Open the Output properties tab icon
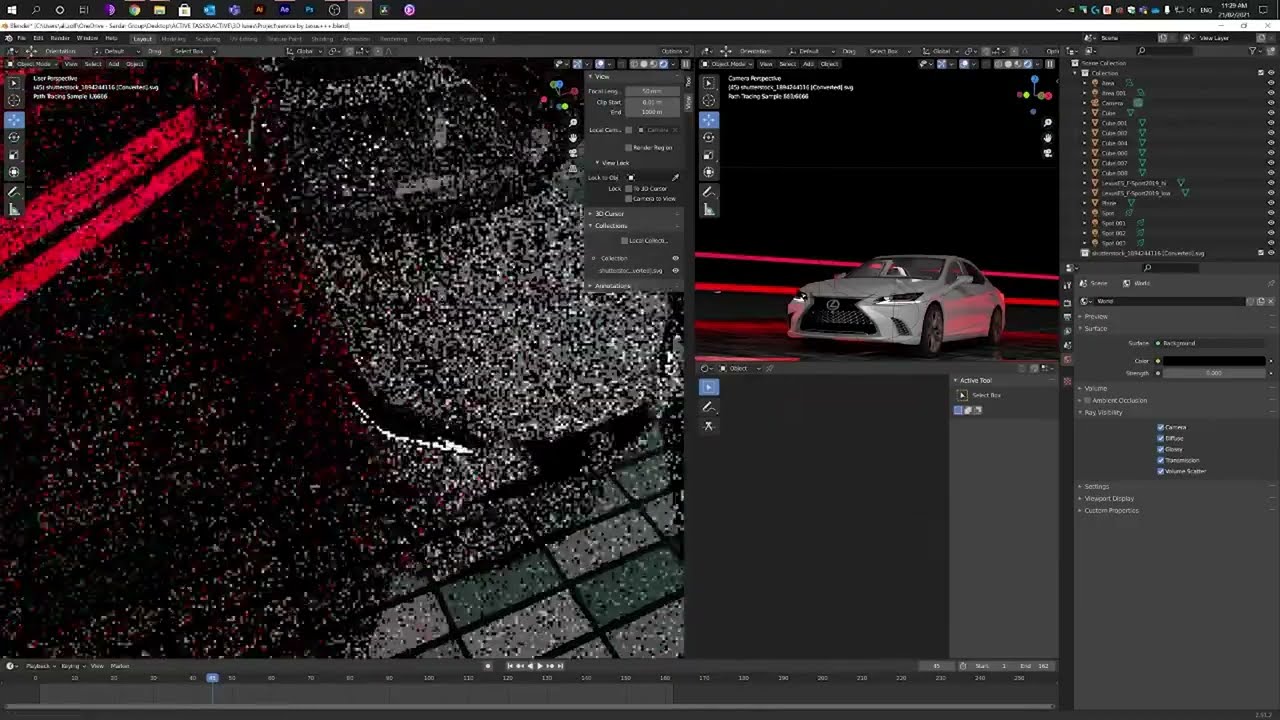Screen dimensions: 1280x720 tap(1067, 316)
